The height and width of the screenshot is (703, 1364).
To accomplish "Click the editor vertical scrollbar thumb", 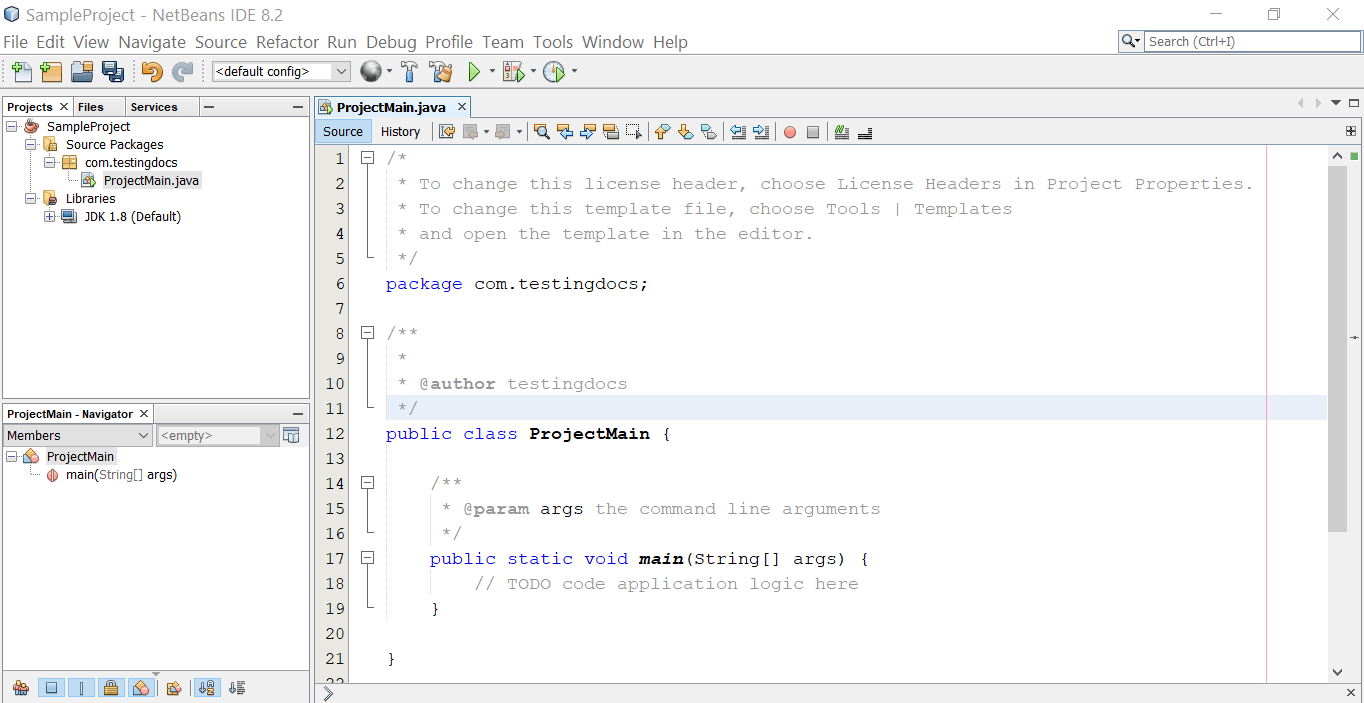I will (x=1337, y=349).
